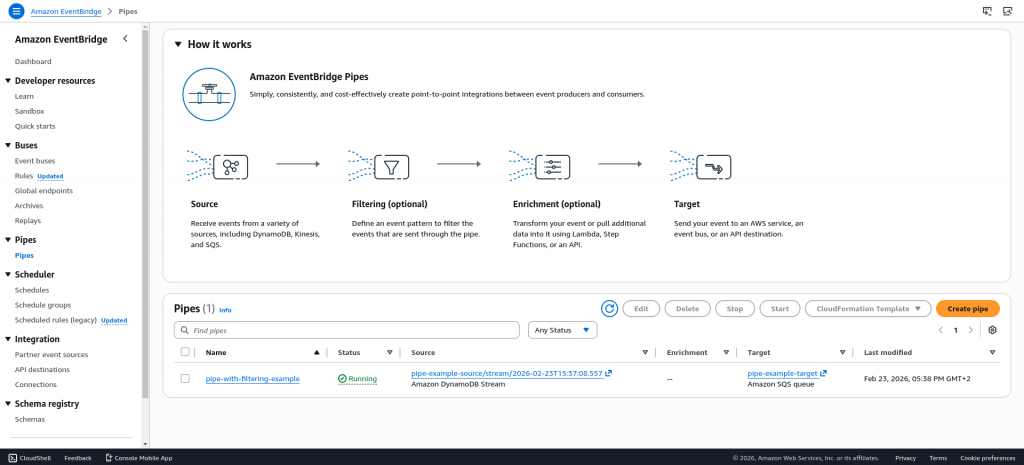Toggle the select-all pipes header checkbox
Screen dimensions: 1024x465
[185, 352]
